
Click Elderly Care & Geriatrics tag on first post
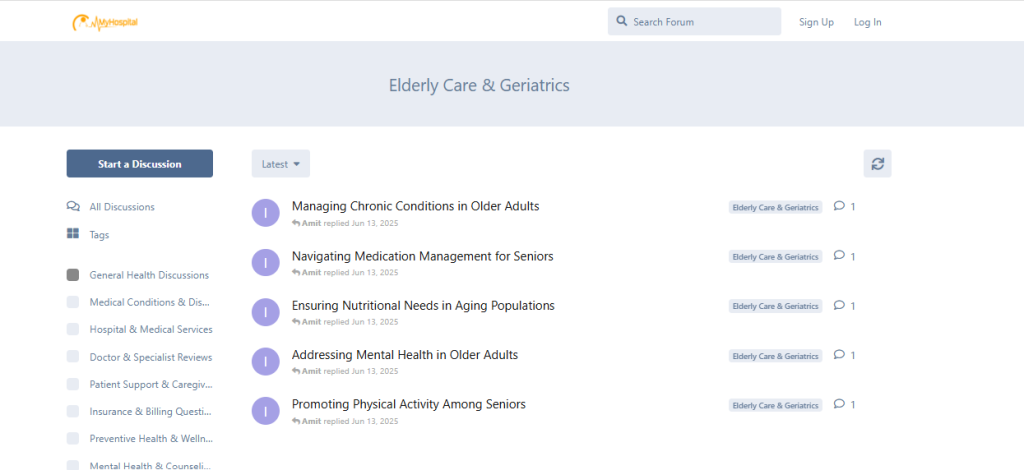tap(775, 207)
